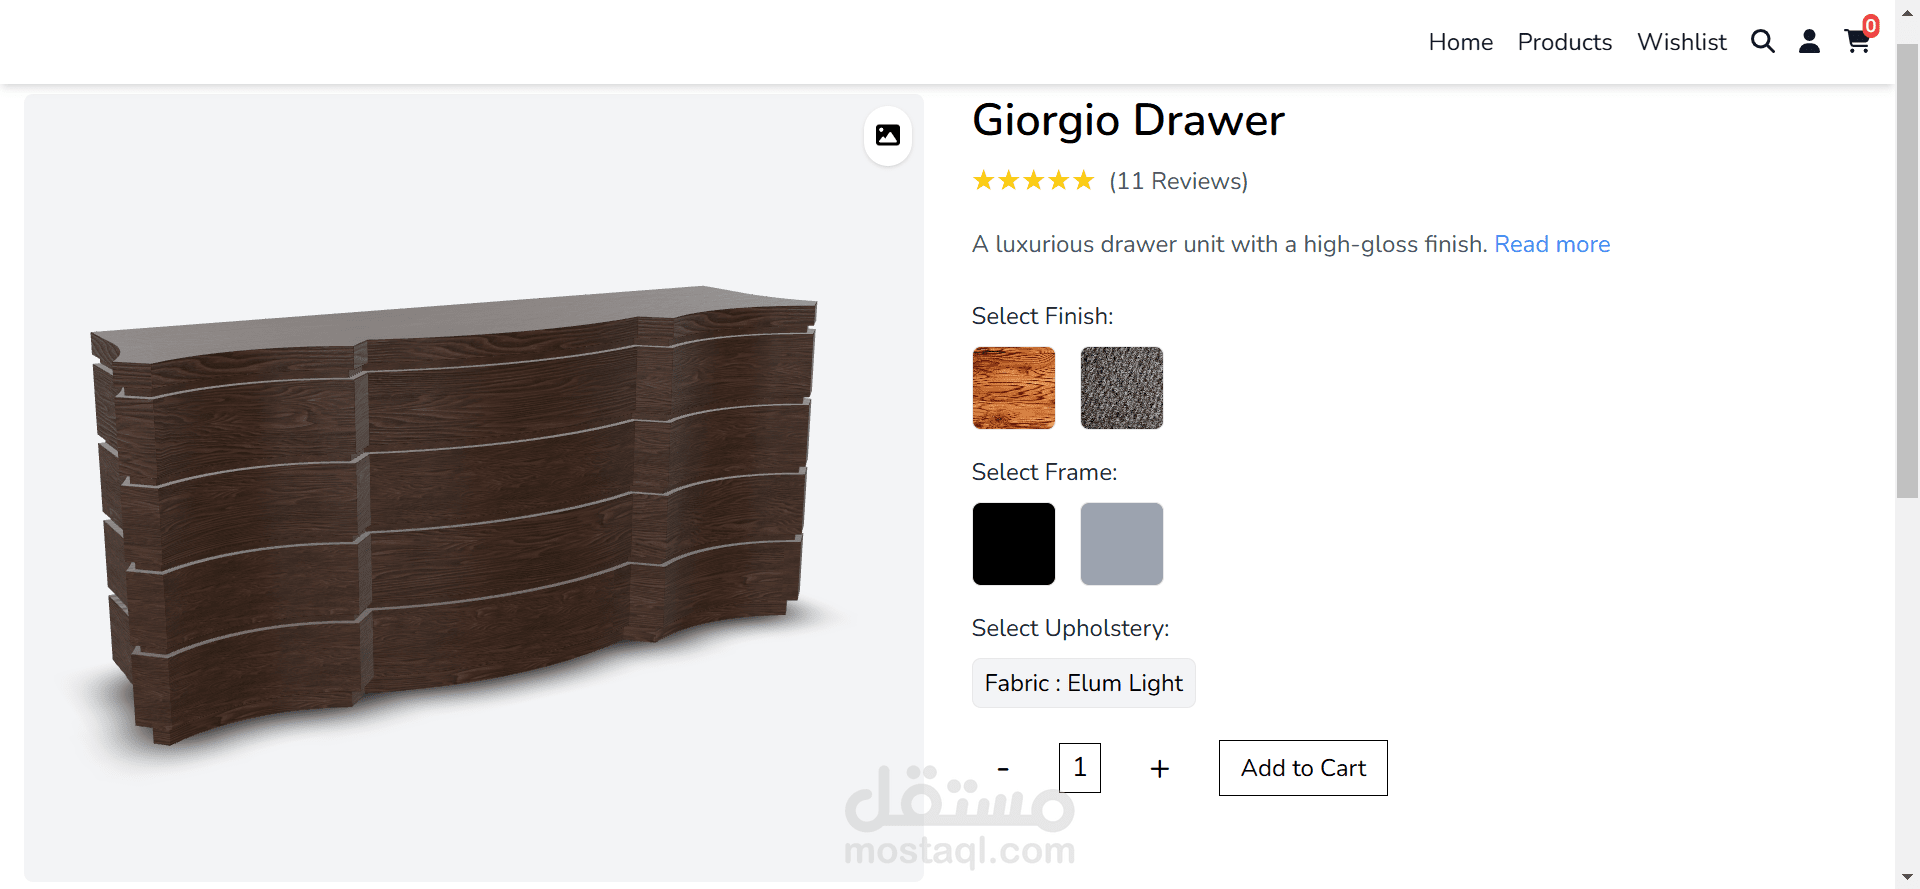Click the five-star rating icons

1034,181
